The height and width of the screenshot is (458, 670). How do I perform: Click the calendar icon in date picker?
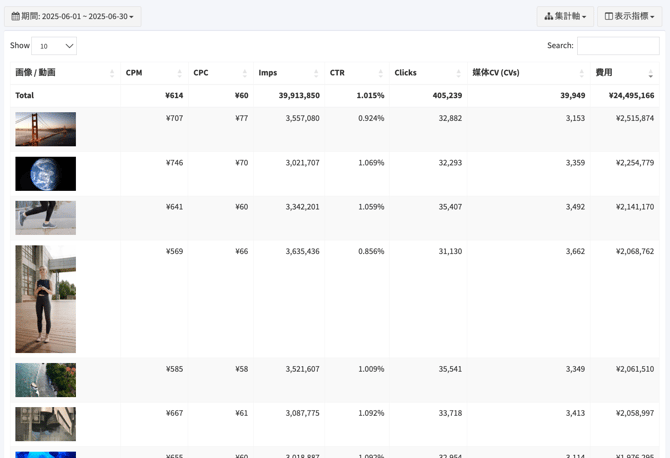[15, 16]
